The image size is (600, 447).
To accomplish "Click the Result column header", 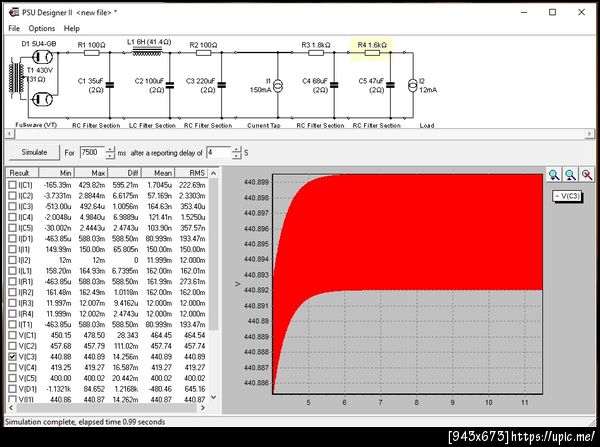I will (x=22, y=173).
